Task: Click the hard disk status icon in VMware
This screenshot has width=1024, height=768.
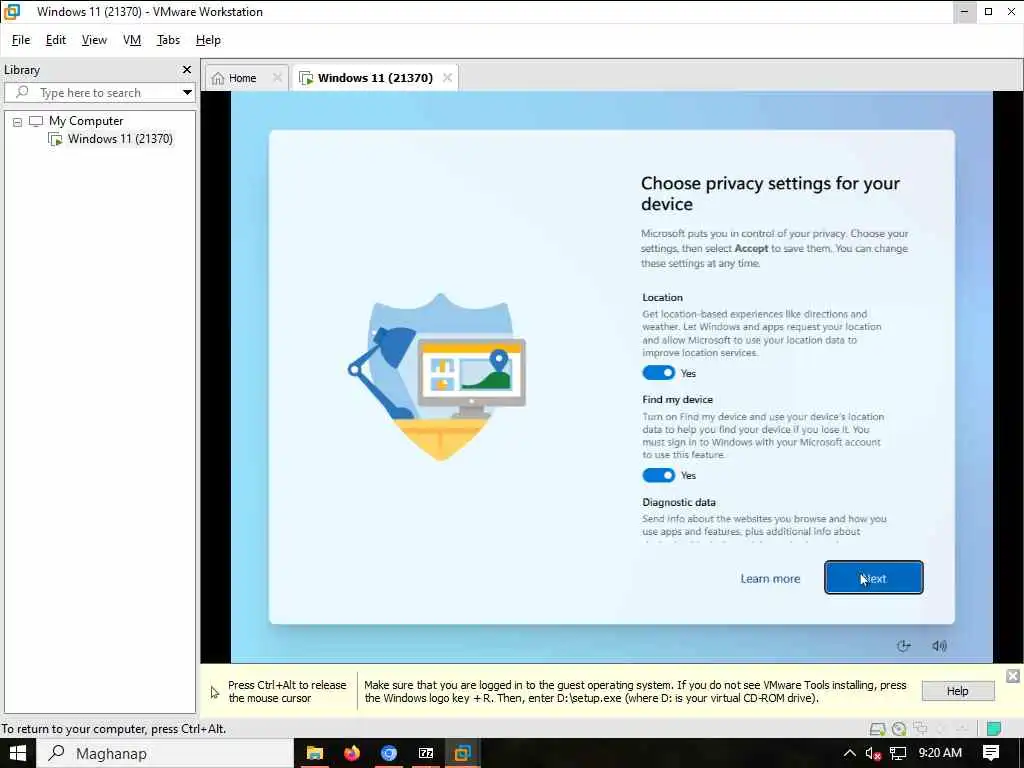Action: pos(878,729)
